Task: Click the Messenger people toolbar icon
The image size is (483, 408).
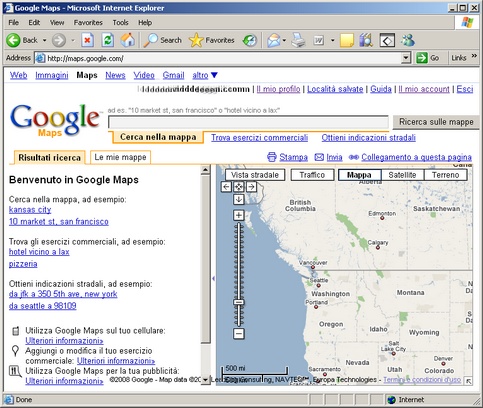Action: 408,40
